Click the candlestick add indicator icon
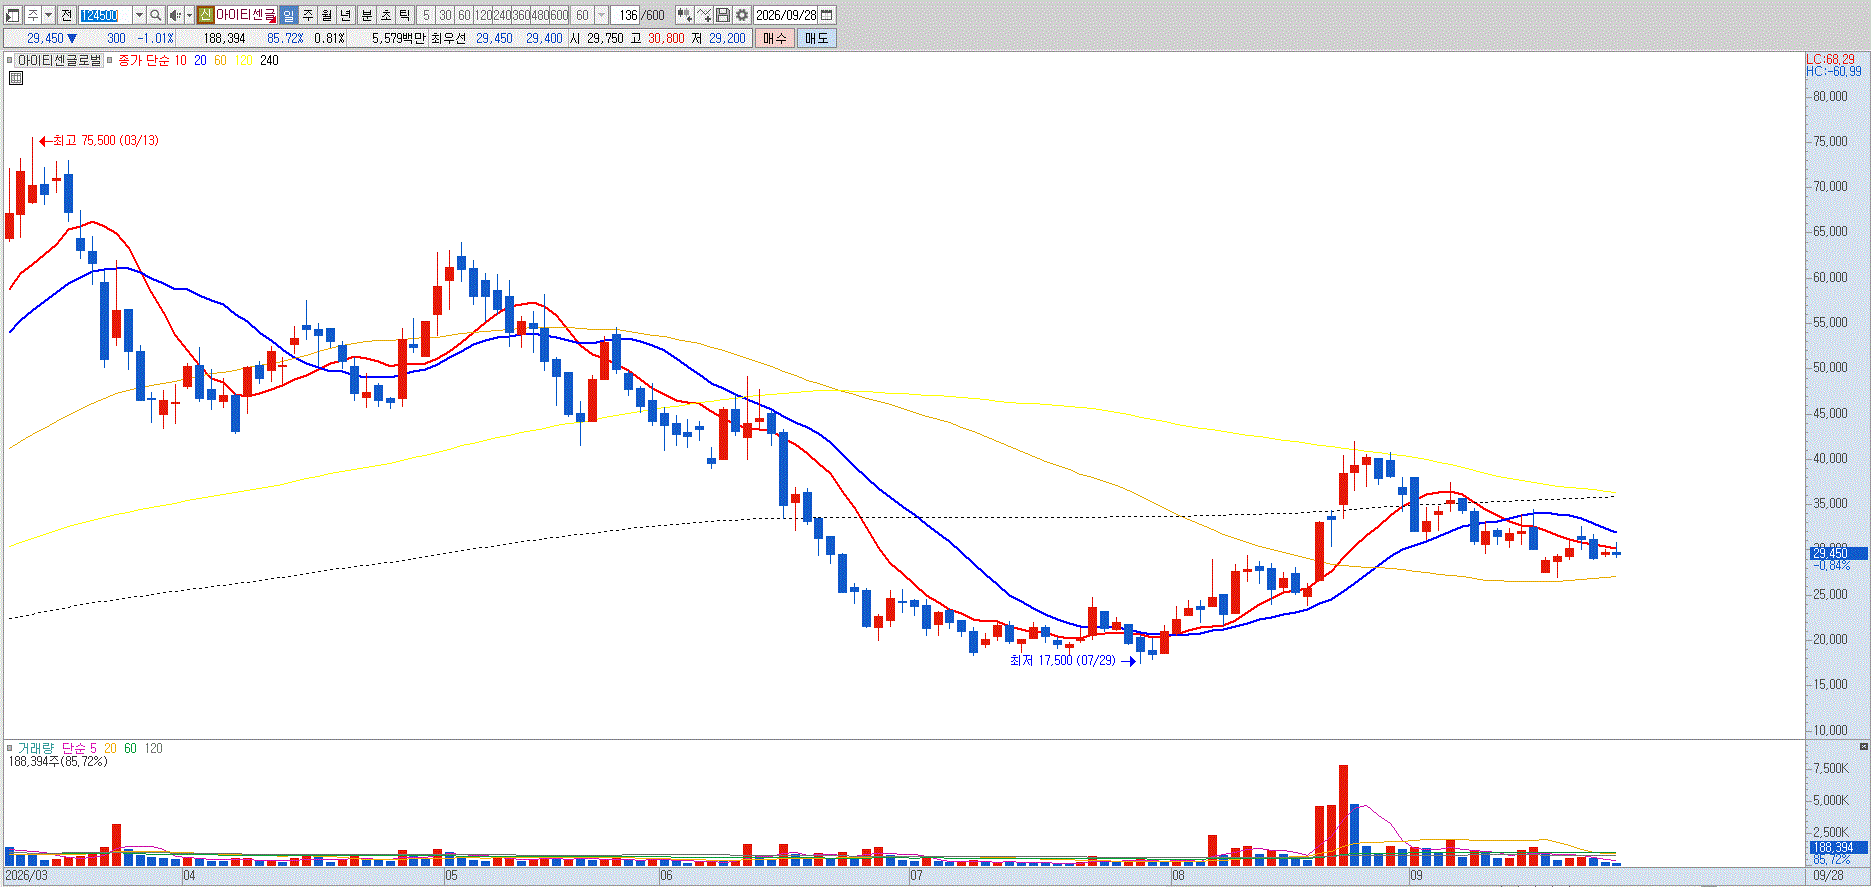The width and height of the screenshot is (1871, 887). 684,15
